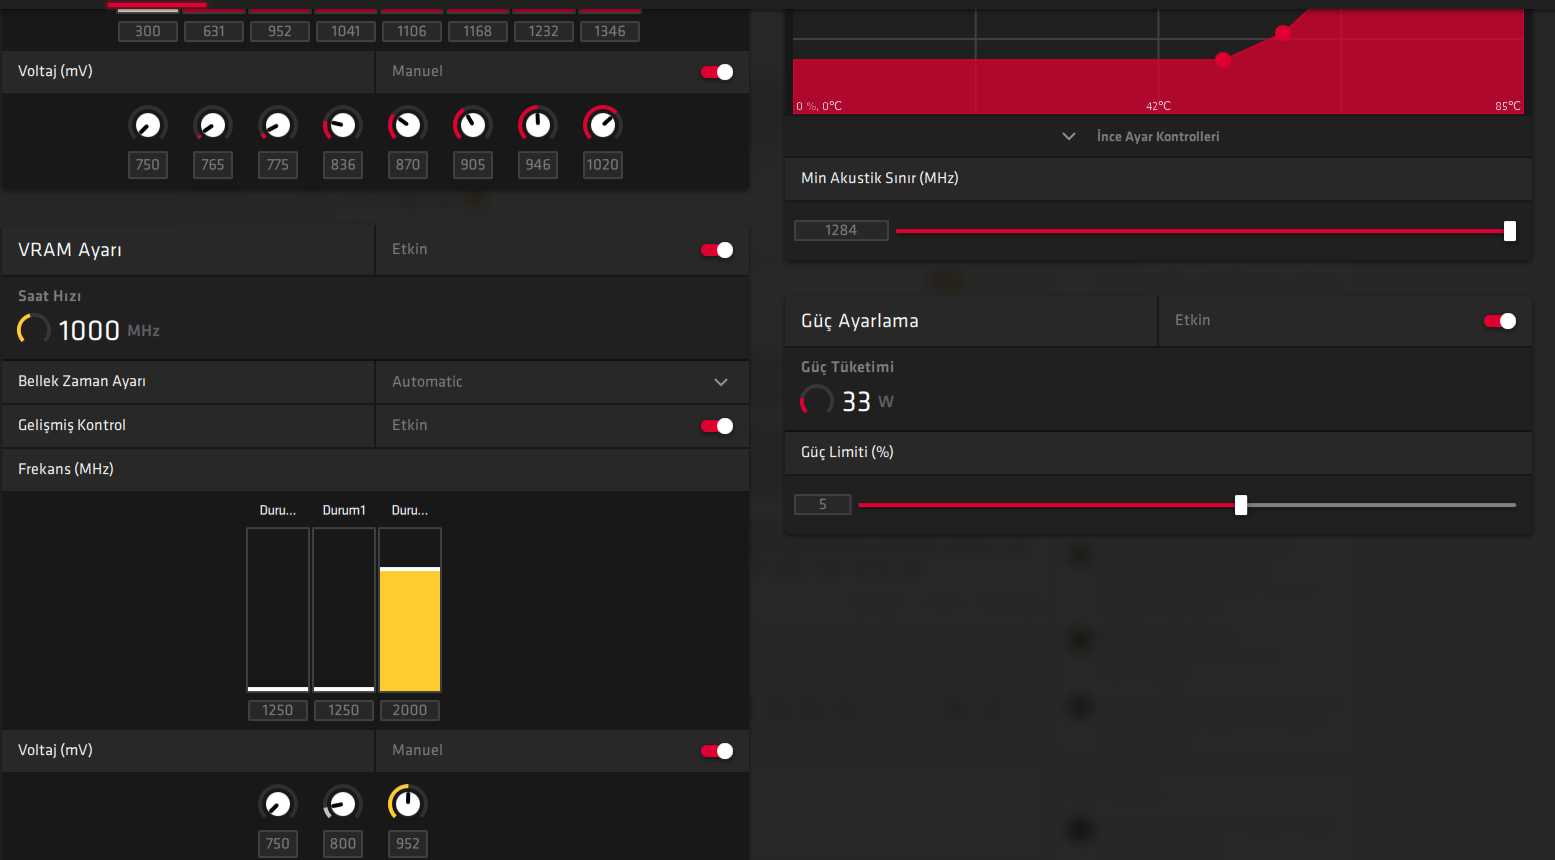Toggle the Etkin switch for VRAM Ayarı
Image resolution: width=1555 pixels, height=860 pixels.
(x=717, y=250)
